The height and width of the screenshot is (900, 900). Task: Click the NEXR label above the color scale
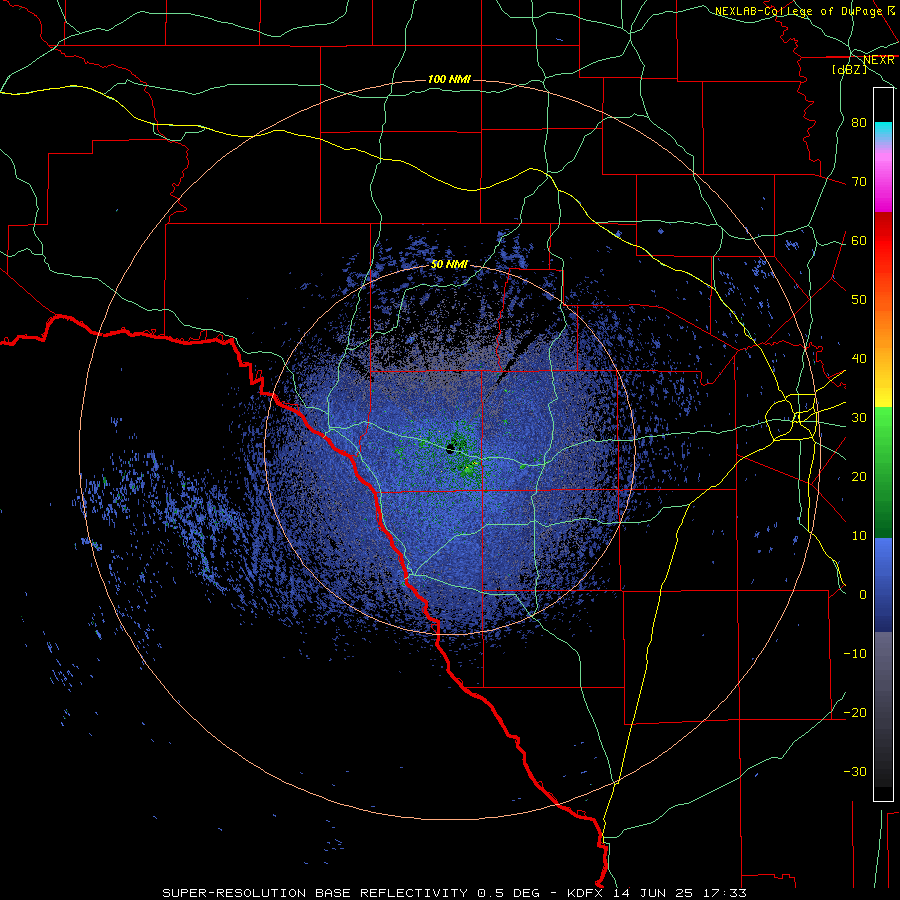[879, 60]
